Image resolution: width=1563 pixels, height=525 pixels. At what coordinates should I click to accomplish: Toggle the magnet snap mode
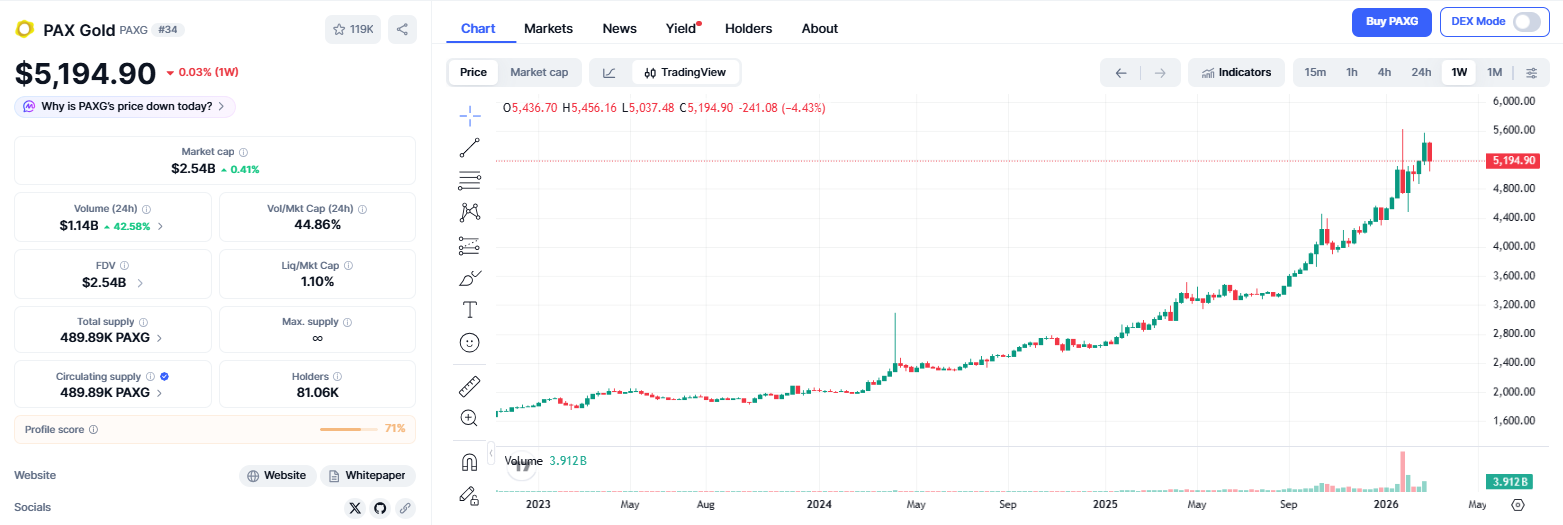pos(470,462)
